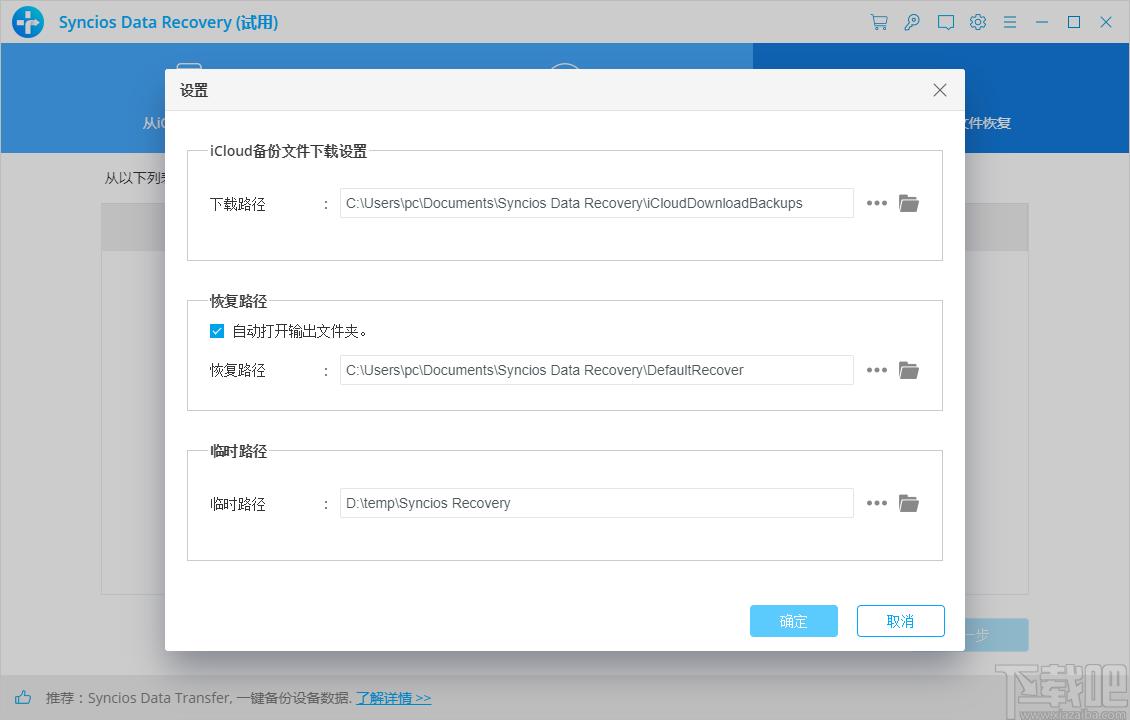1130x720 pixels.
Task: Click the key registration icon
Action: coord(912,22)
